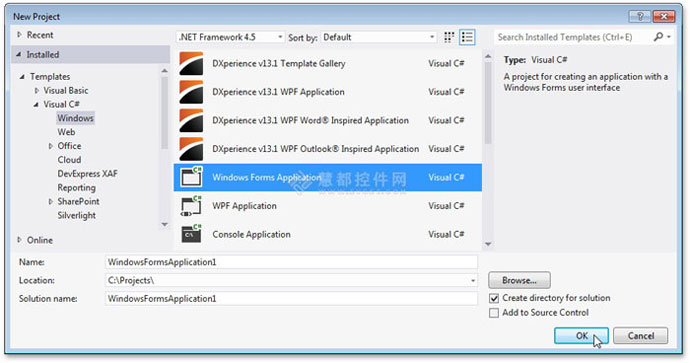The image size is (690, 363).
Task: Select the Windows tree item
Action: (x=75, y=118)
